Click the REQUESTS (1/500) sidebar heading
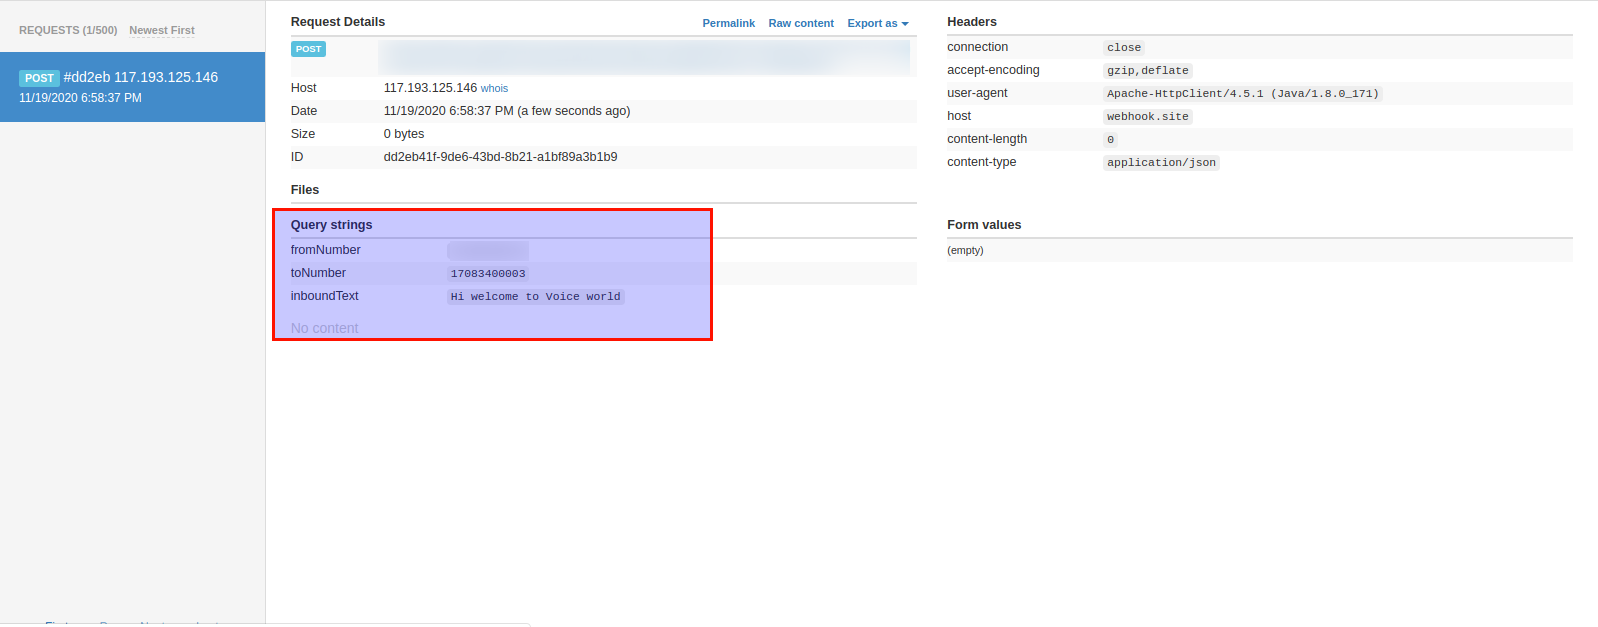The image size is (1598, 627). pyautogui.click(x=68, y=31)
